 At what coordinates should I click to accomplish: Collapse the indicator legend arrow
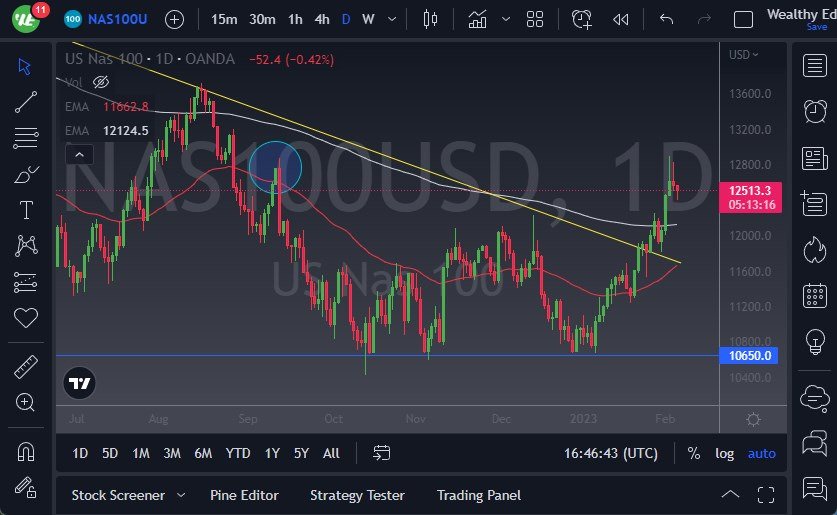tap(79, 154)
